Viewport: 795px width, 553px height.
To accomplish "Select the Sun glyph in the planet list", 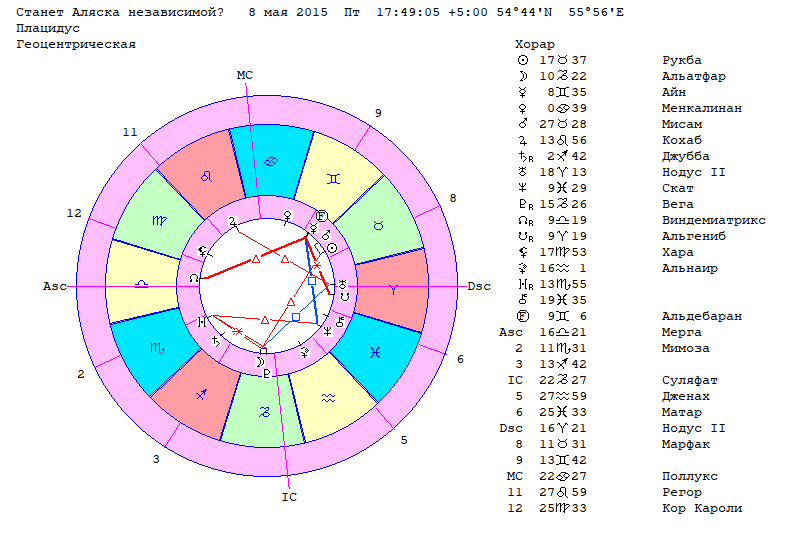I will [x=523, y=61].
